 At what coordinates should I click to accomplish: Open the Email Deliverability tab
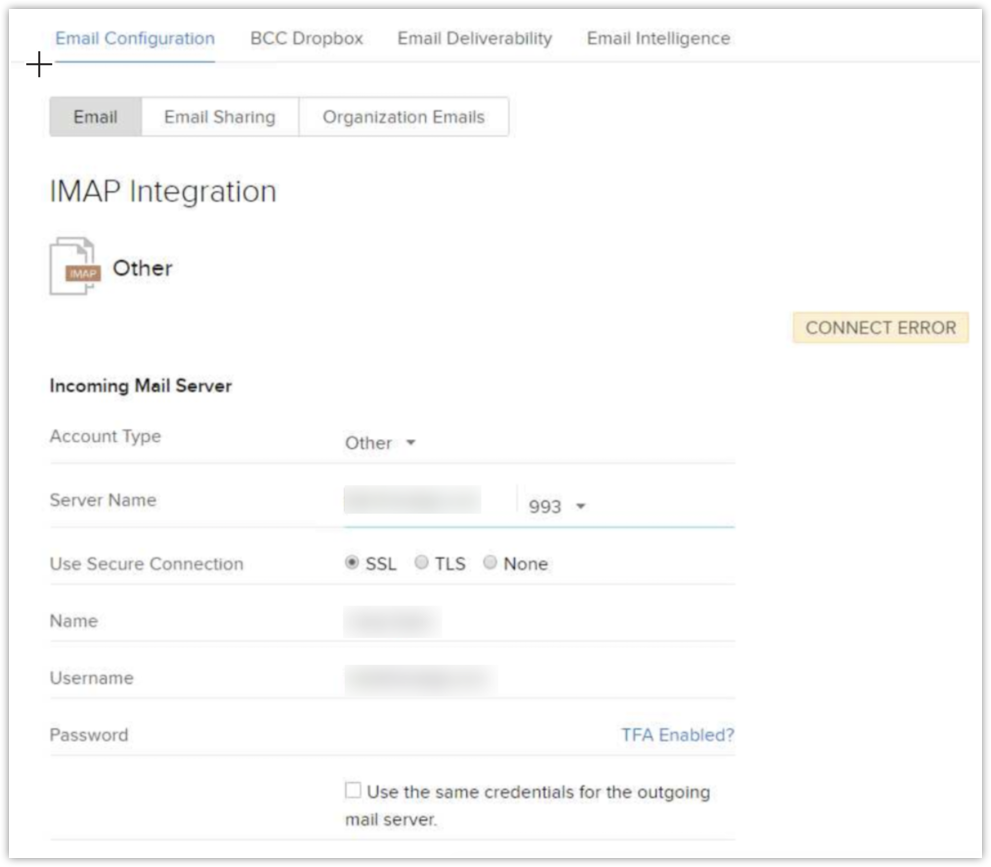point(474,39)
